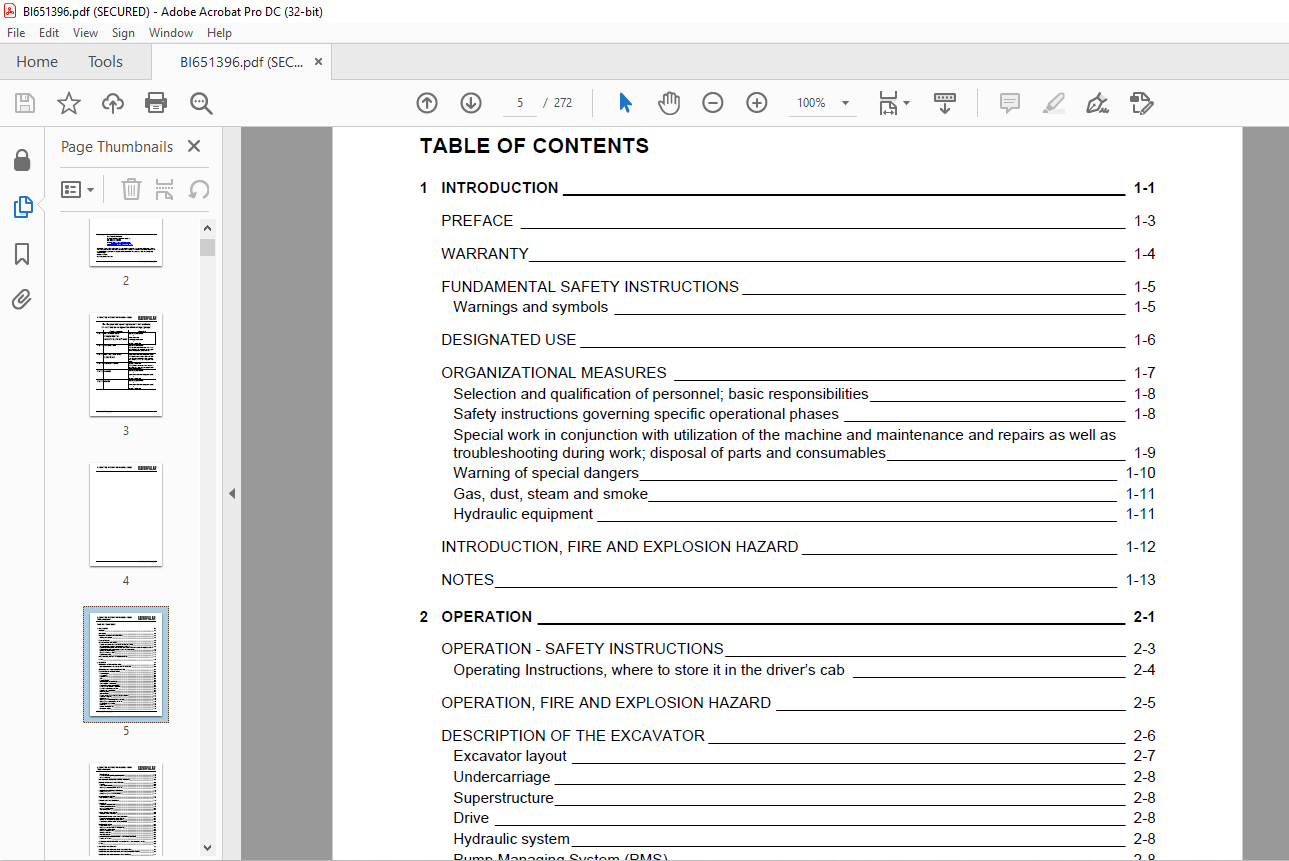Select page 2 thumbnail

tap(126, 243)
